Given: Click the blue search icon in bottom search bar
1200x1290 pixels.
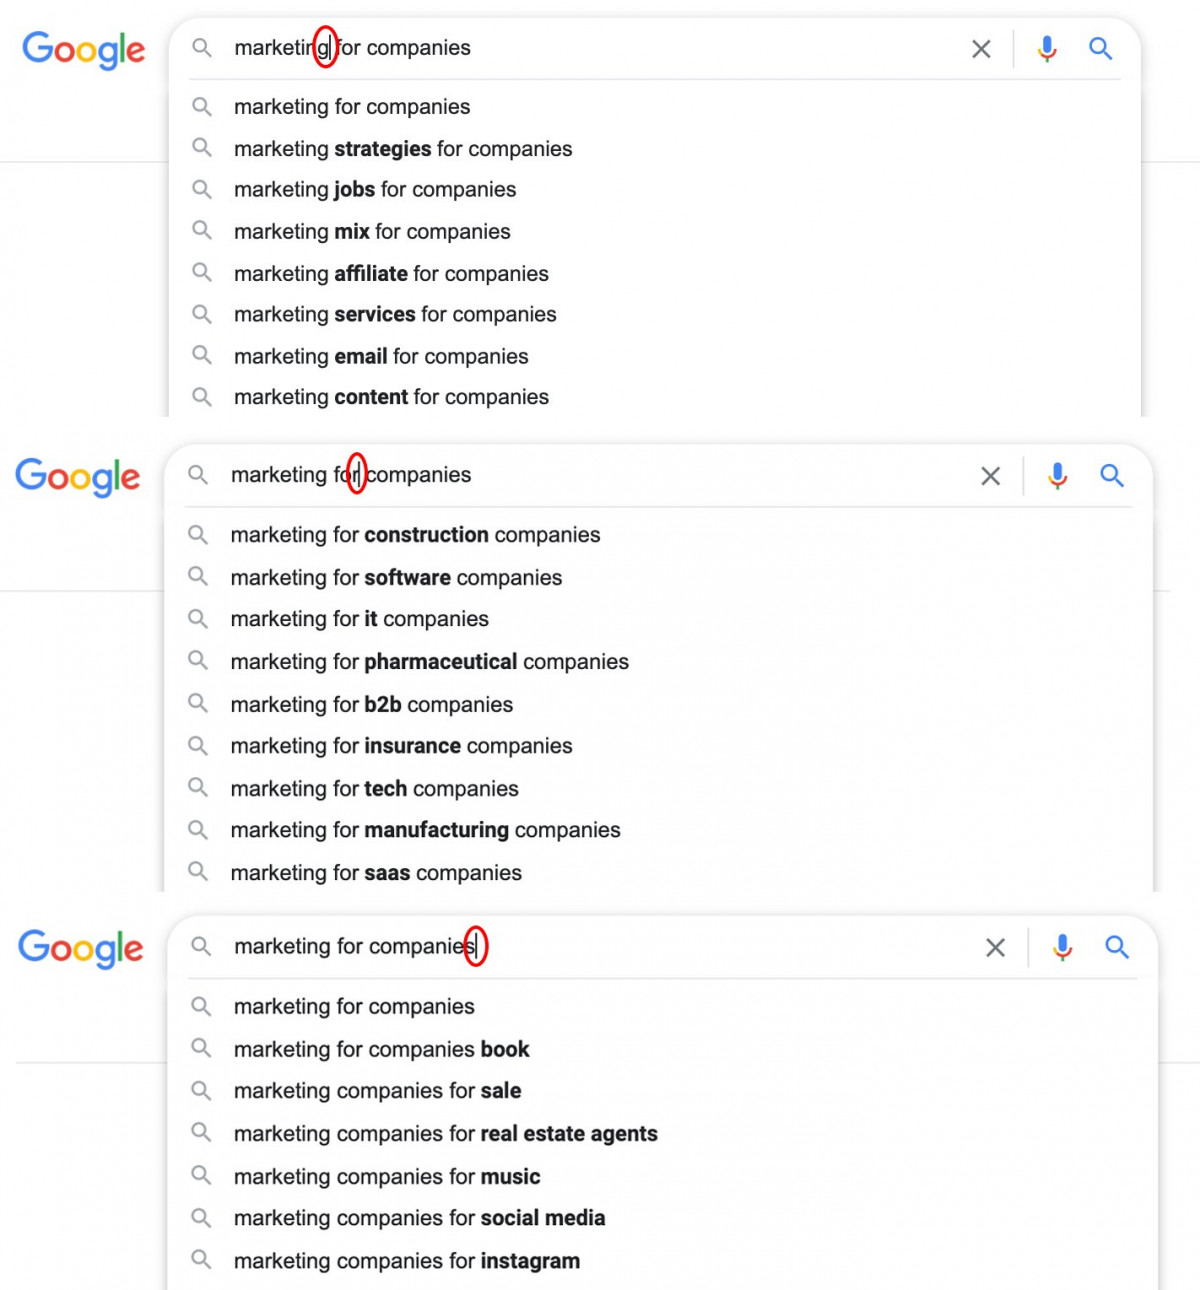Looking at the screenshot, I should (x=1117, y=947).
